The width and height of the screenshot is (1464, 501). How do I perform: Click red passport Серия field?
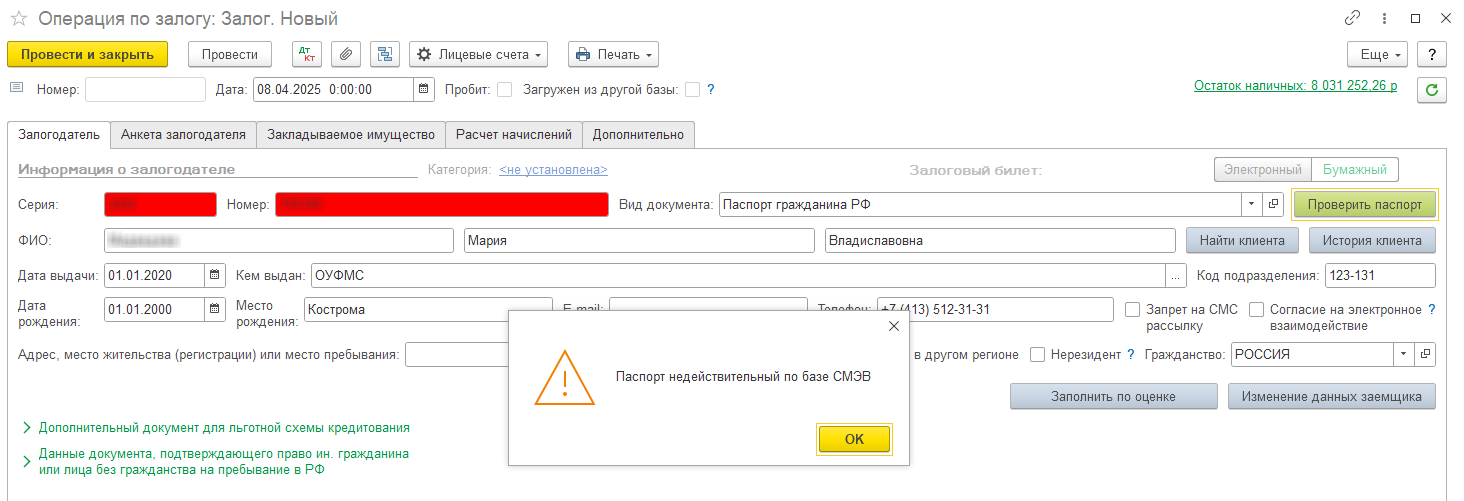click(x=160, y=204)
